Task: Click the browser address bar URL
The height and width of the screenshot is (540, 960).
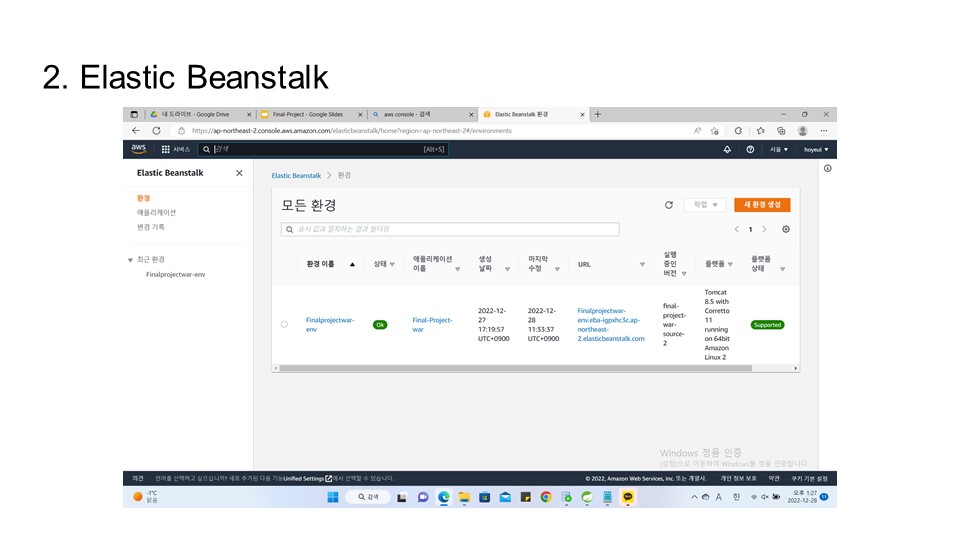Action: point(351,130)
